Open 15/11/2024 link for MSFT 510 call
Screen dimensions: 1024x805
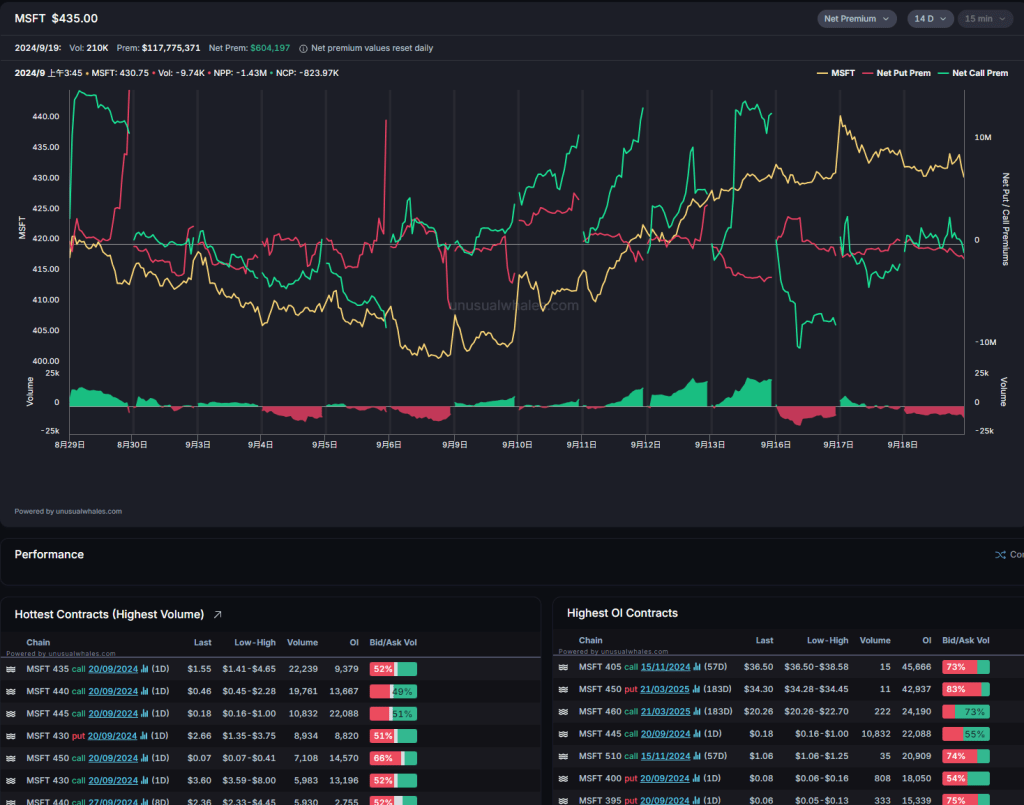(x=665, y=756)
